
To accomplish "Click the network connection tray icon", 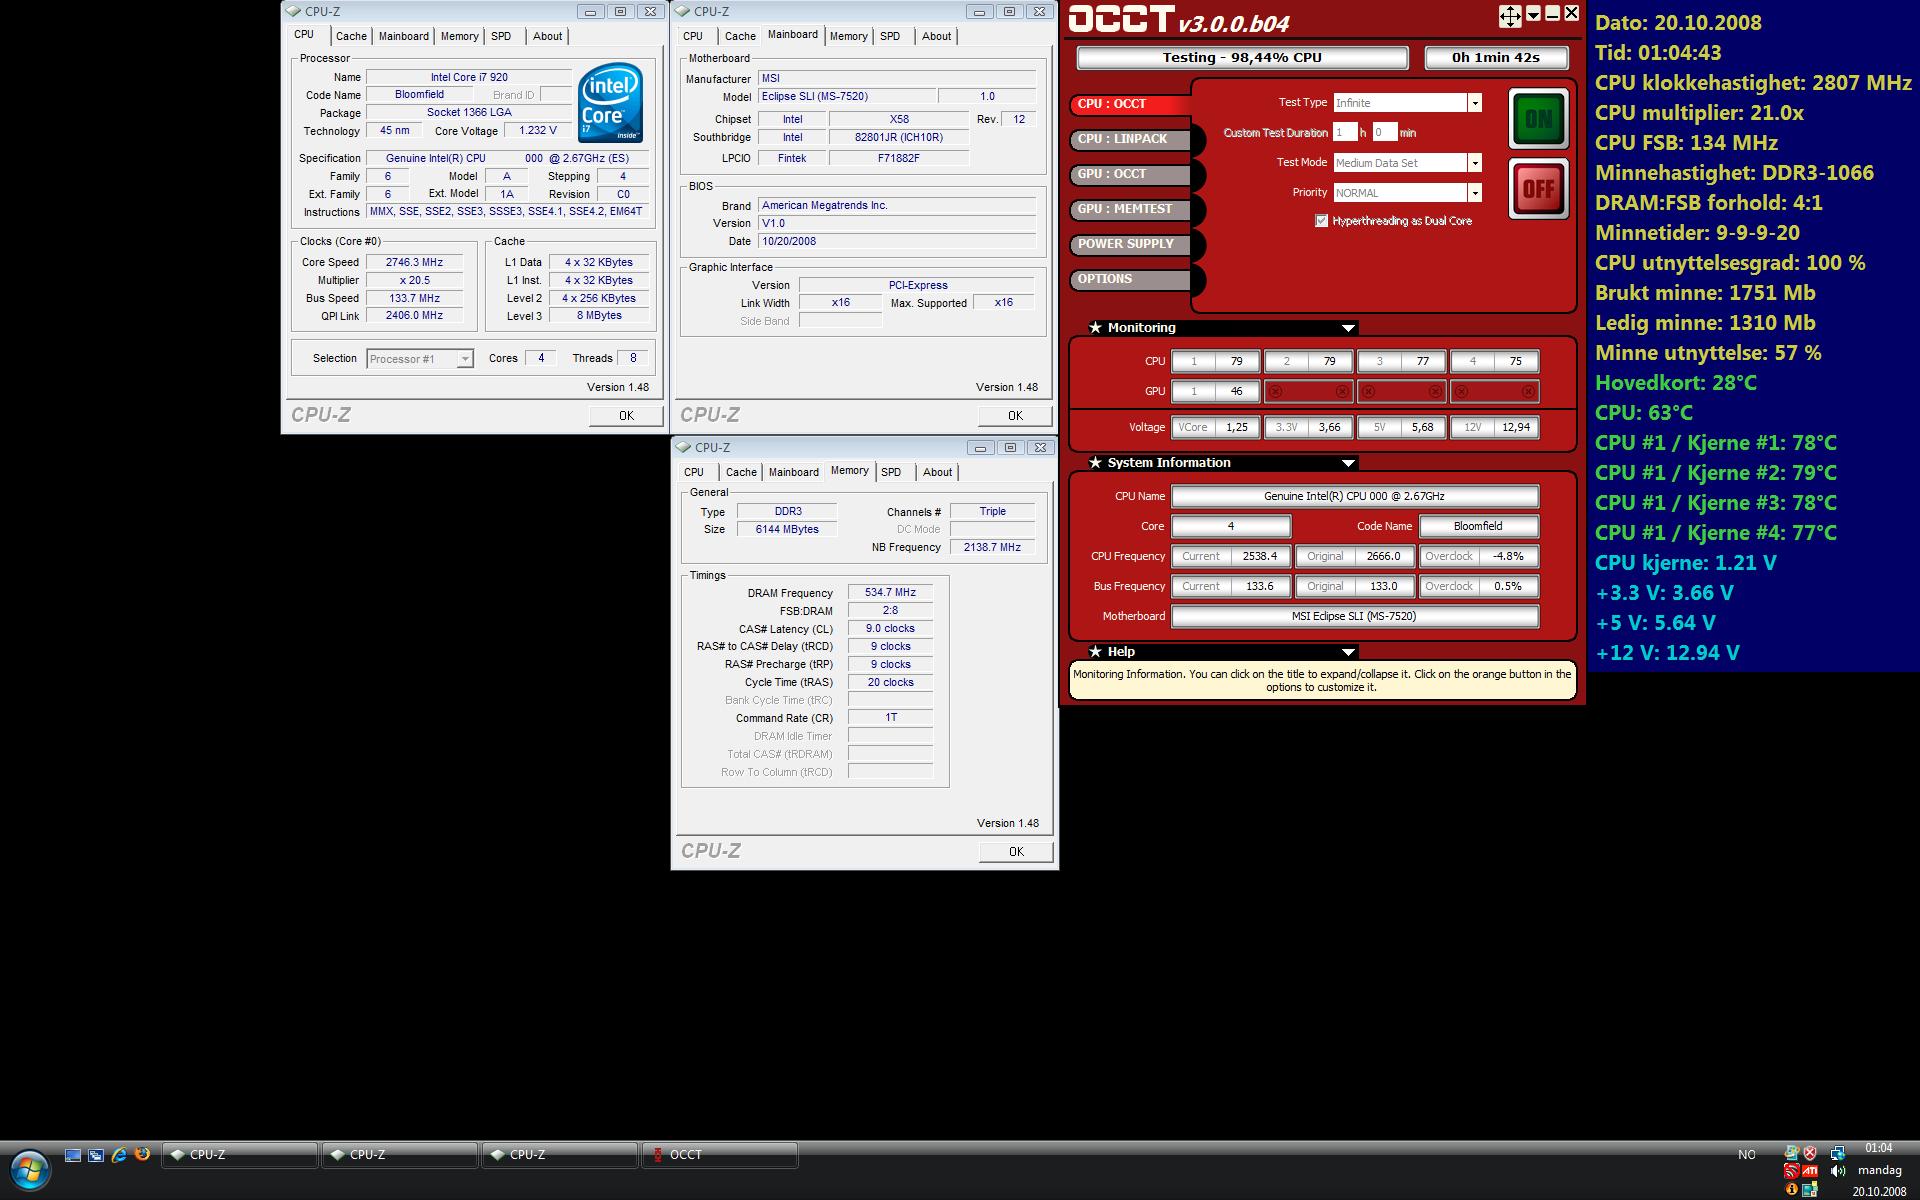I will click(1838, 1153).
